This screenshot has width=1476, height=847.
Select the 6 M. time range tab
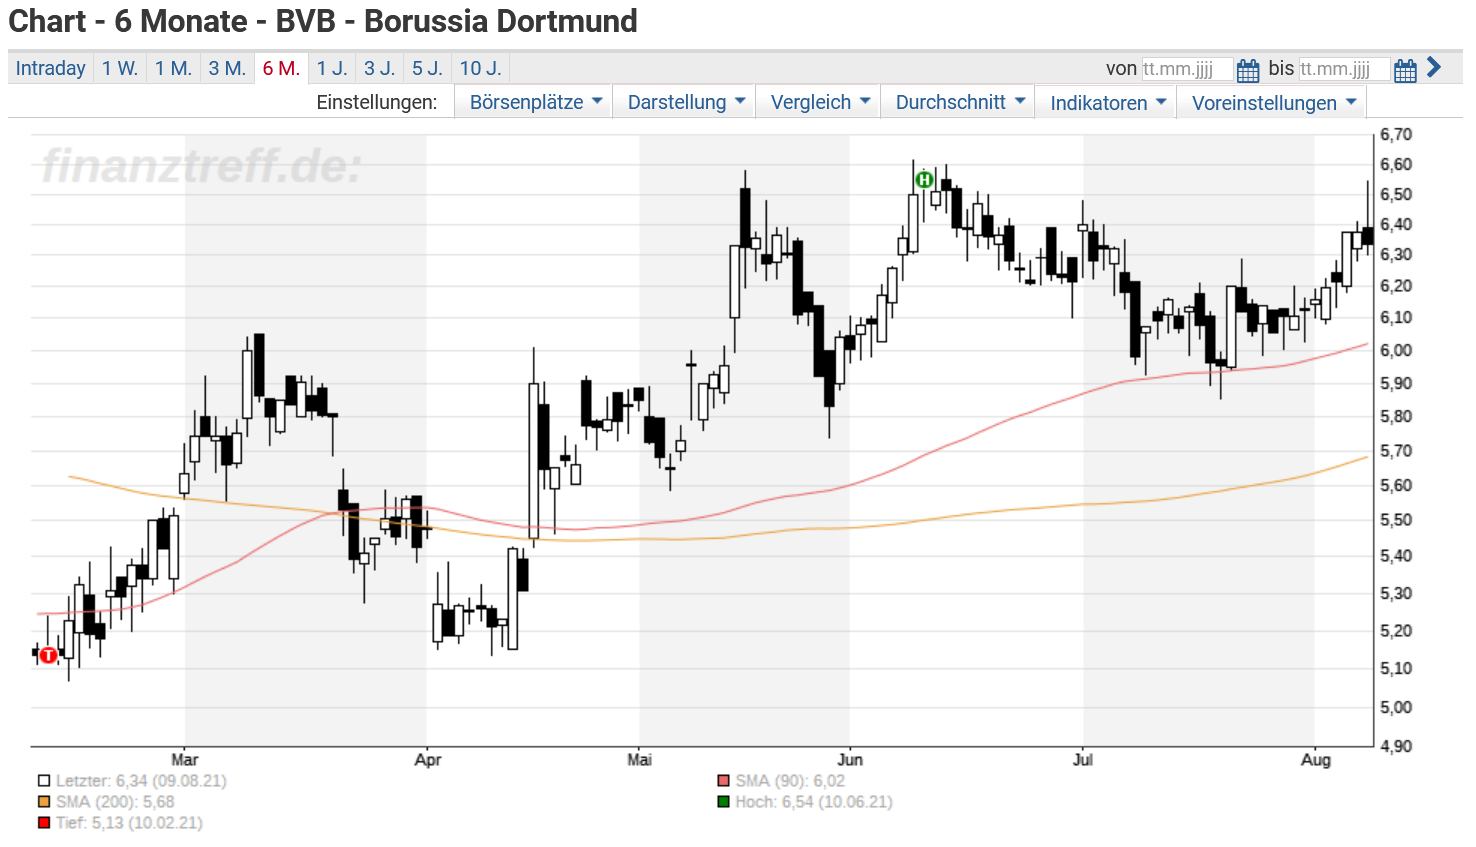281,68
